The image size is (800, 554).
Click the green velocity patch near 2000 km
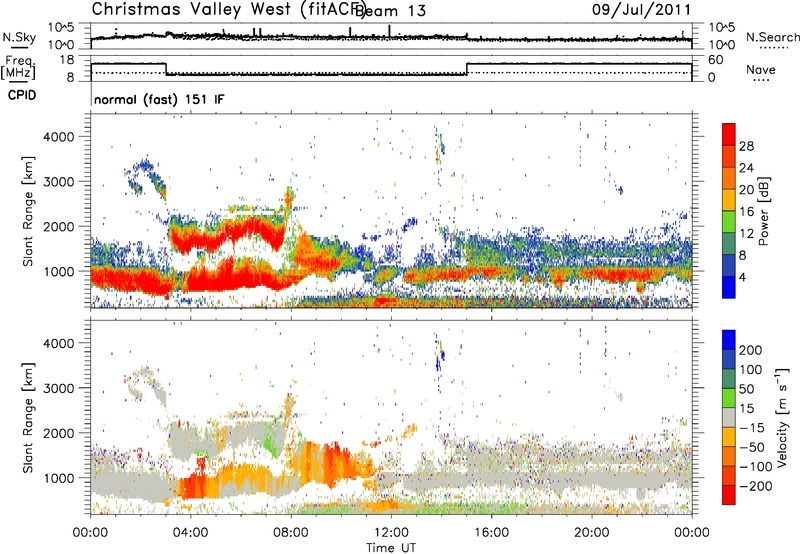tap(273, 440)
